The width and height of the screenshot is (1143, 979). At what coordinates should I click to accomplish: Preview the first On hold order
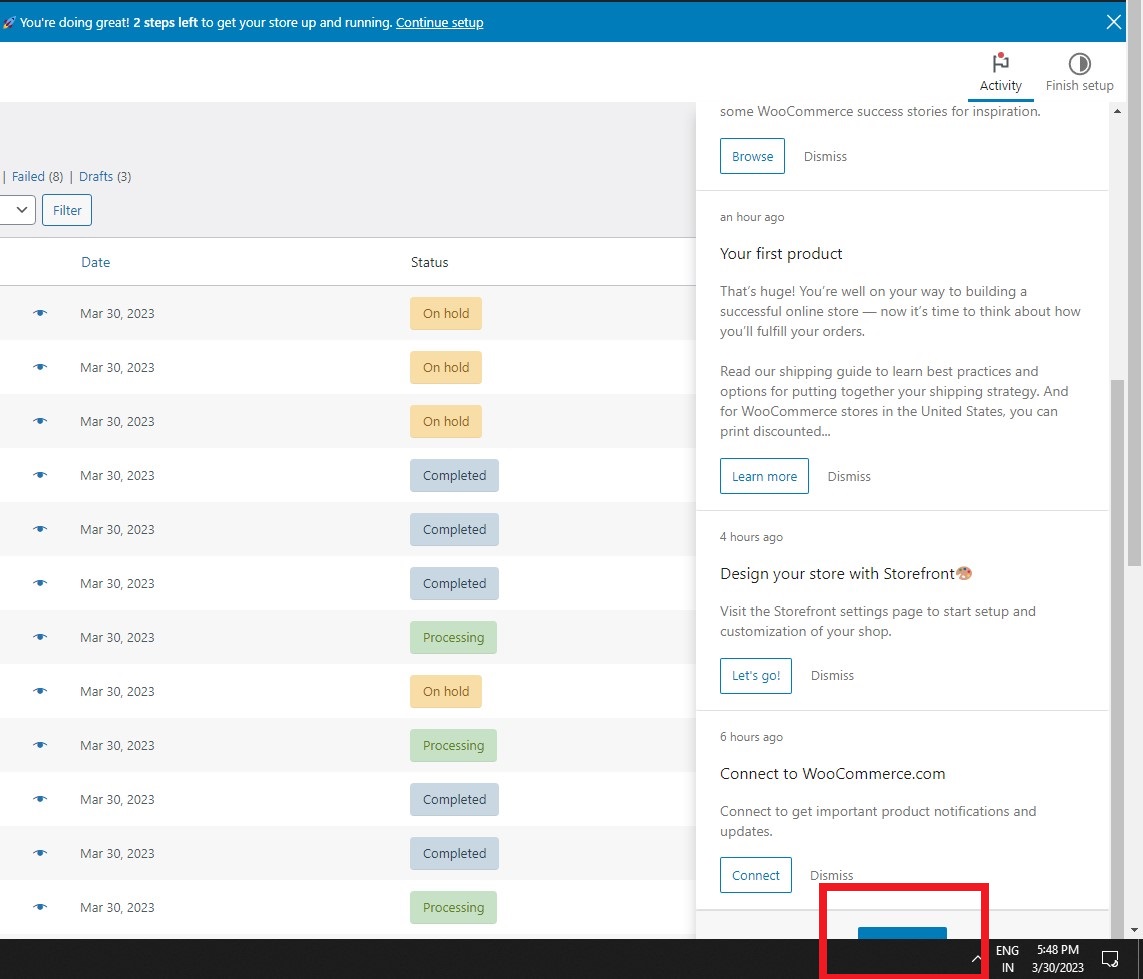(x=38, y=313)
